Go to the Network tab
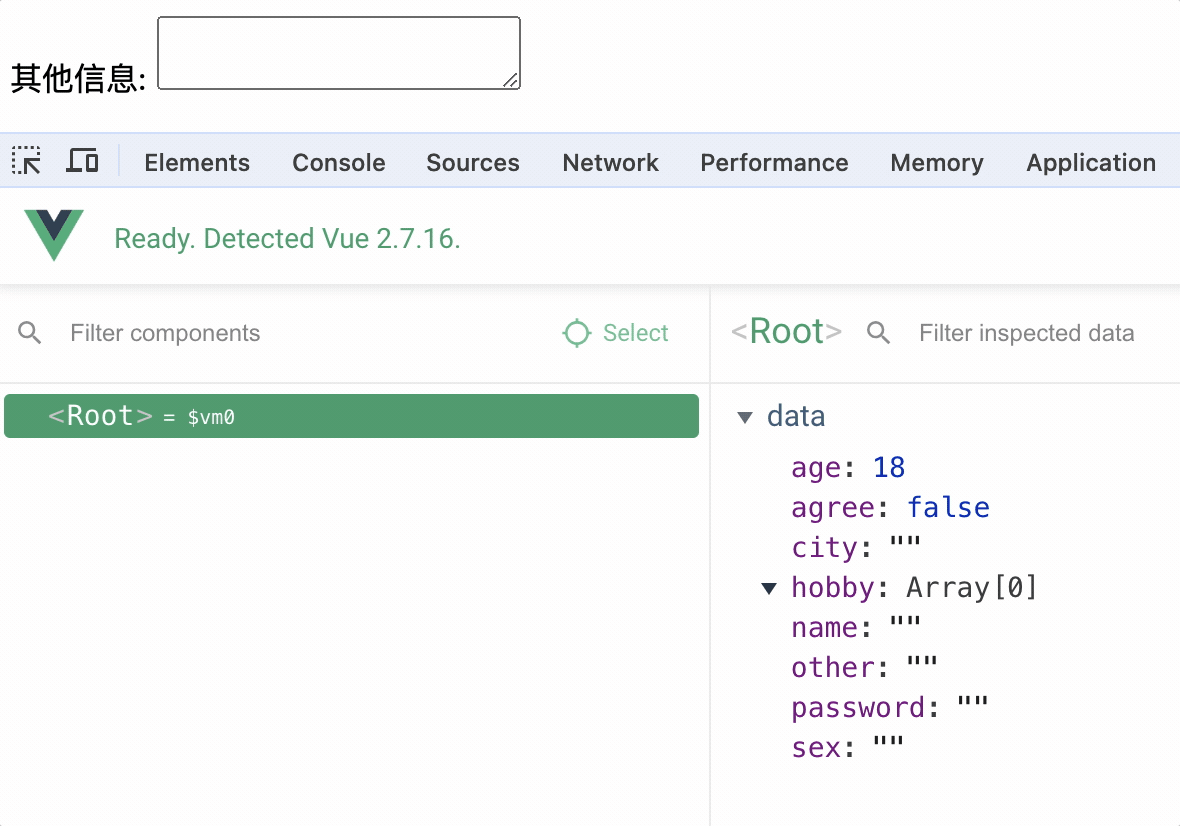 tap(610, 163)
